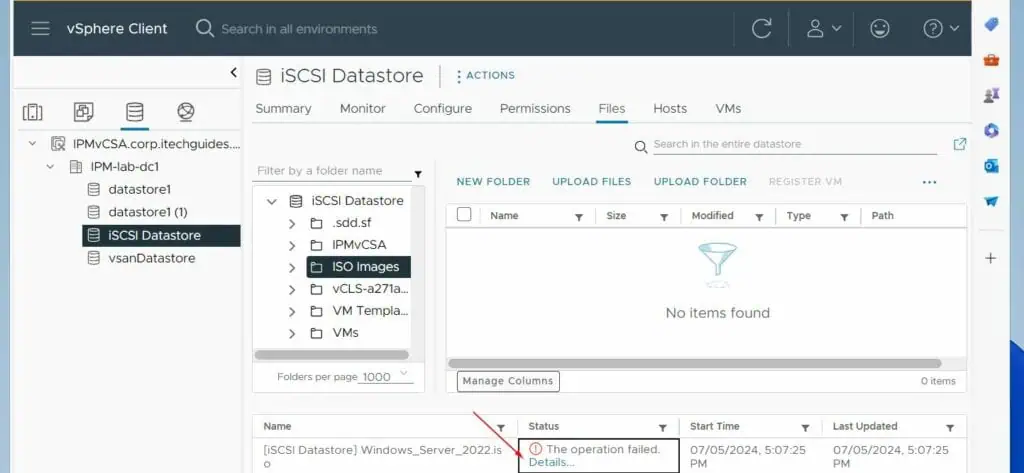Open the Configure tab
The image size is (1024, 473).
(x=443, y=108)
